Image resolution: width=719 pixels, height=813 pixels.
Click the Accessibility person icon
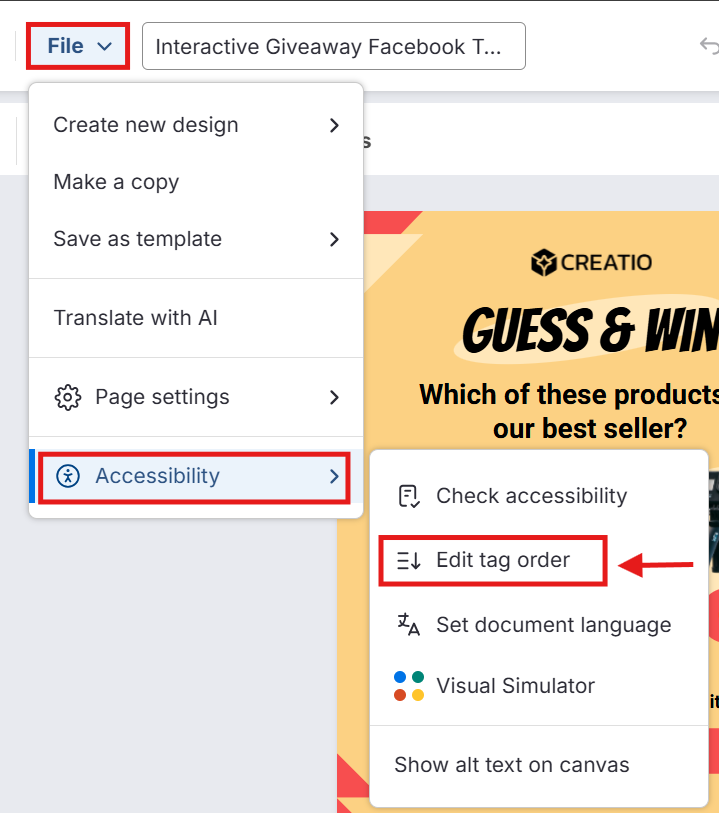click(x=67, y=476)
